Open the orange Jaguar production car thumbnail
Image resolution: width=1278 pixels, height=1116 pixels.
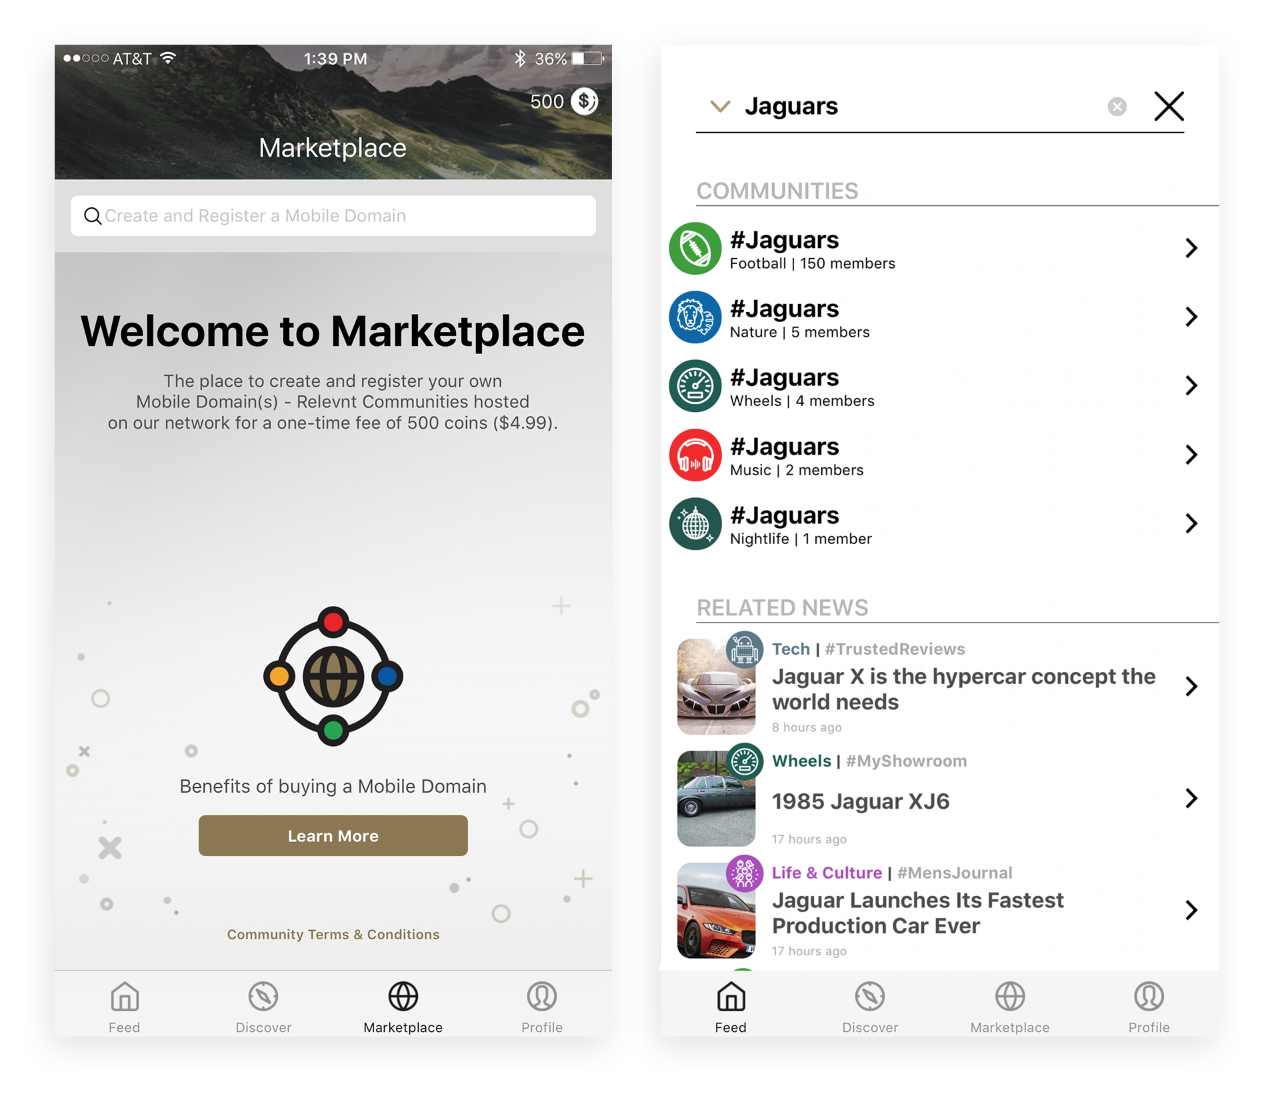716,911
